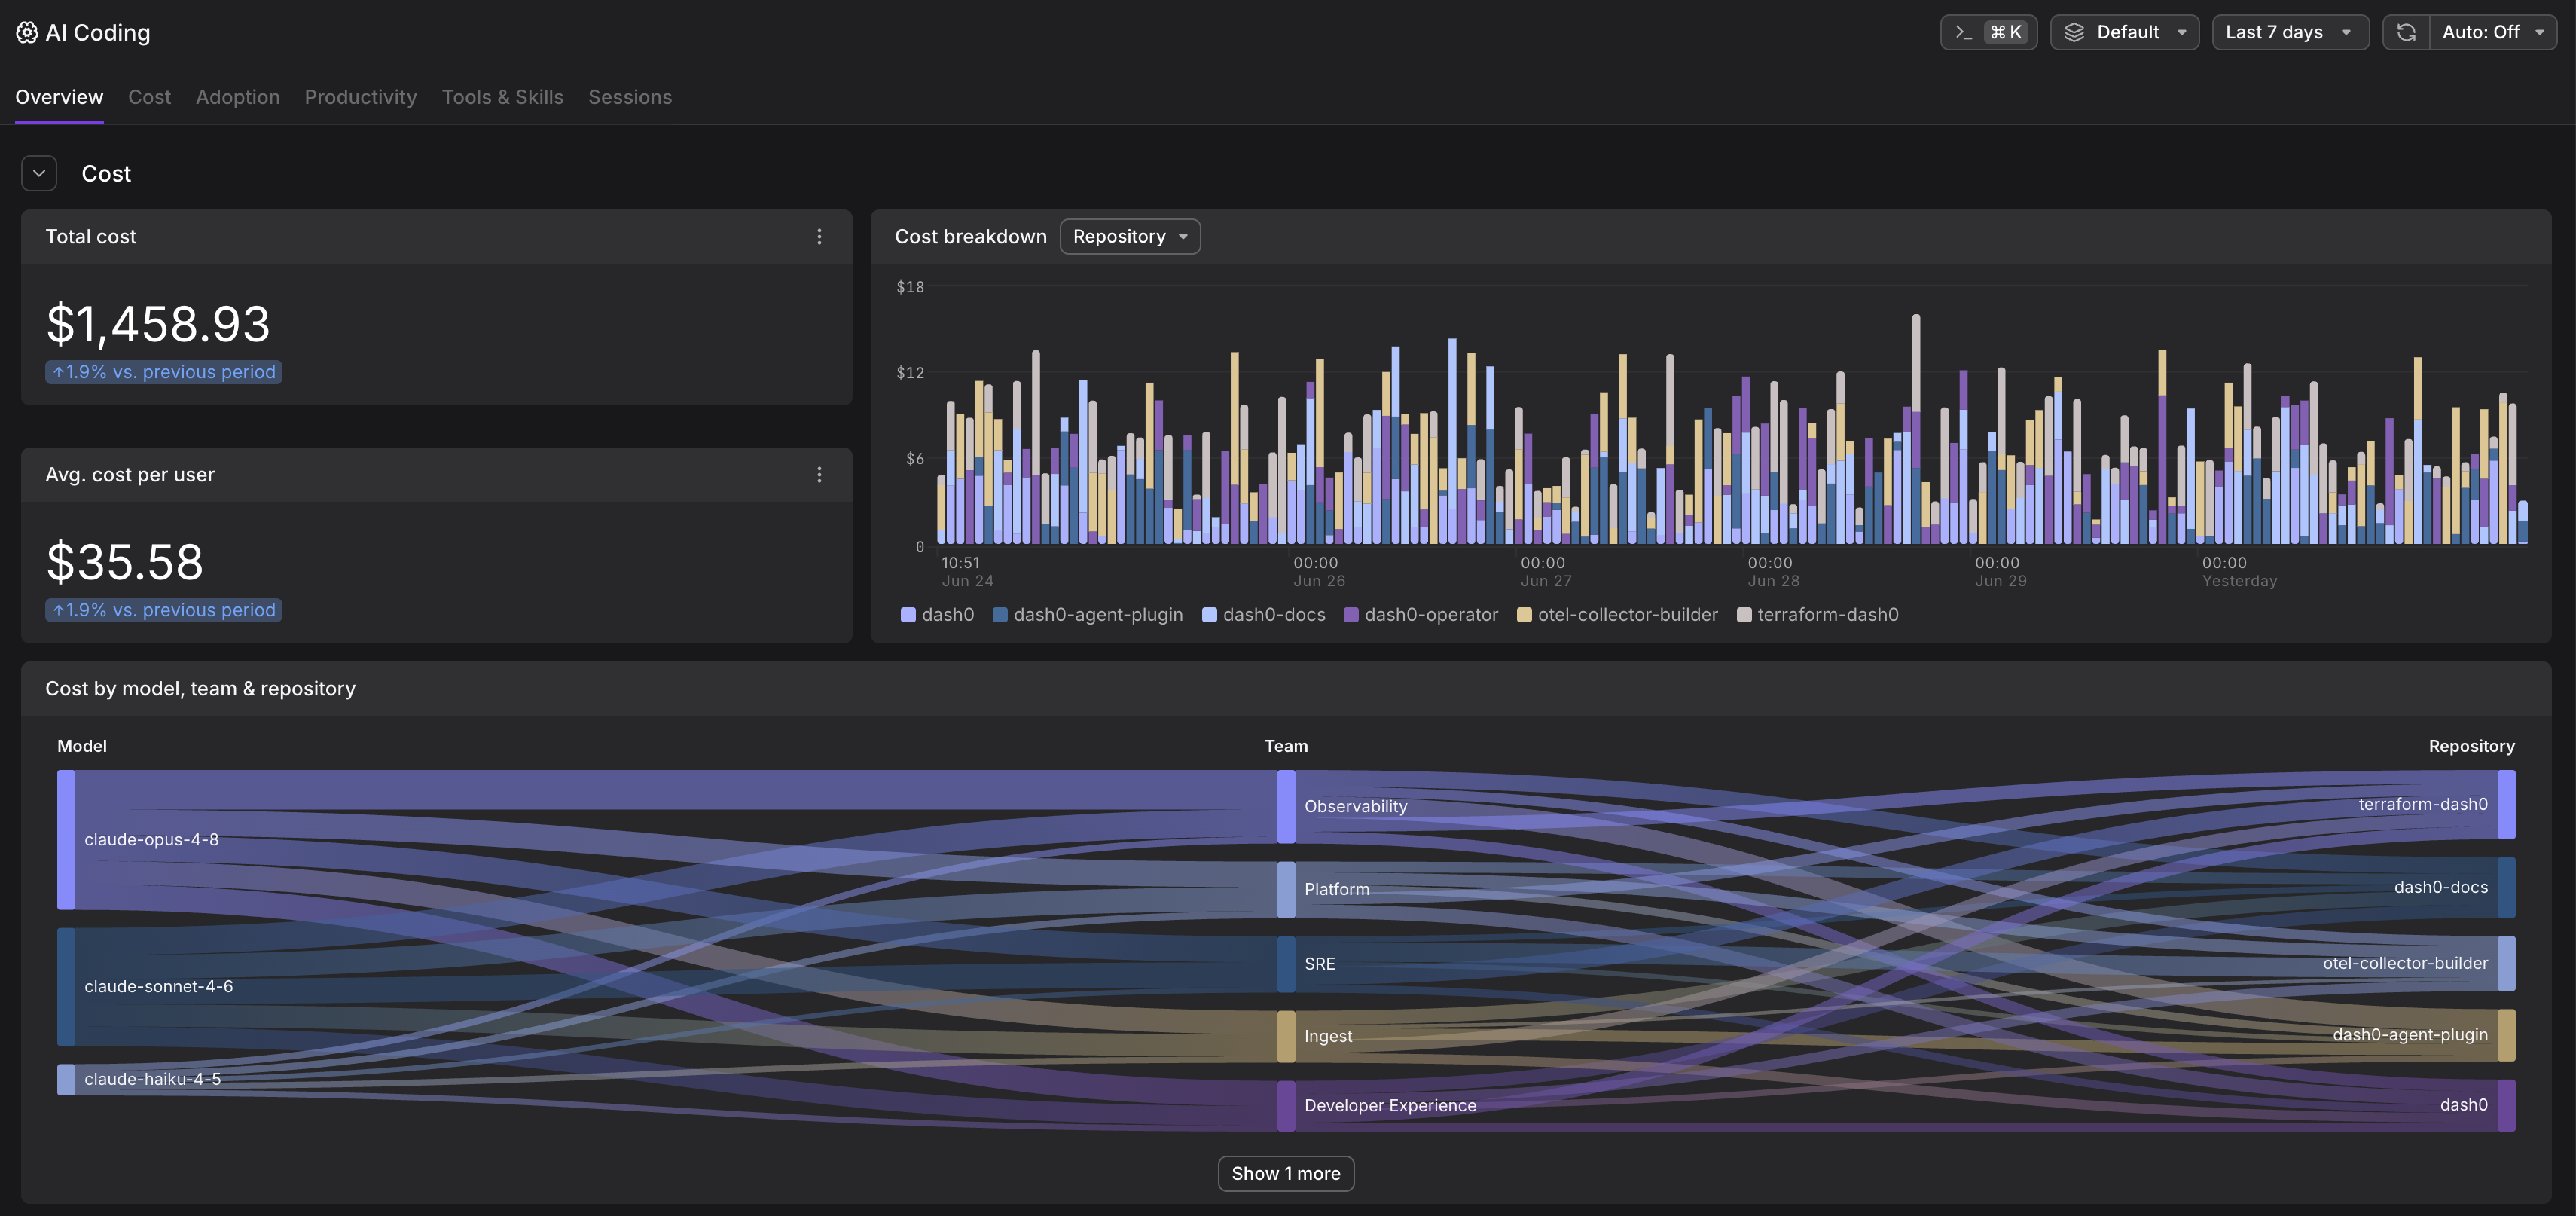Viewport: 2576px width, 1216px height.
Task: Click the $1,458.93 total cost value
Action: (158, 324)
